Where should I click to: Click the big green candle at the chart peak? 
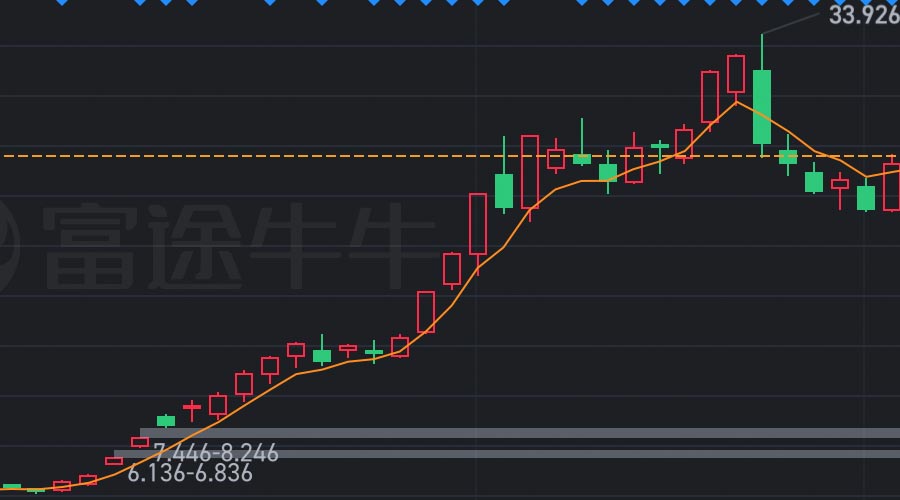coord(762,107)
